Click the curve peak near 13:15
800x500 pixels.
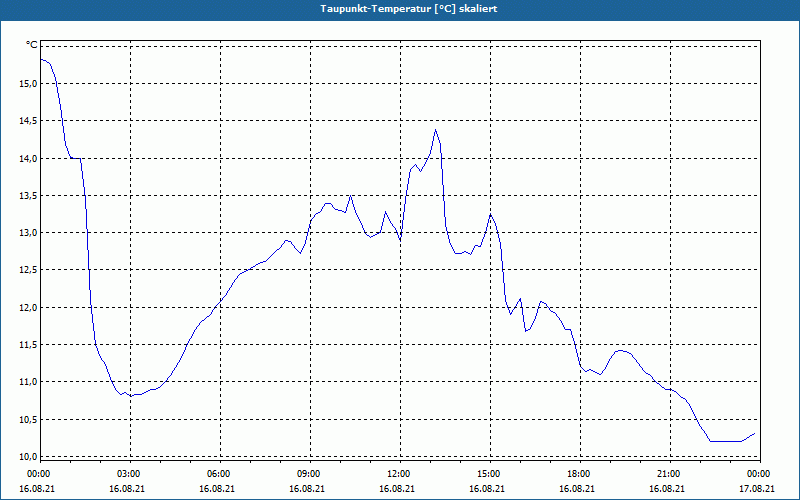[435, 130]
